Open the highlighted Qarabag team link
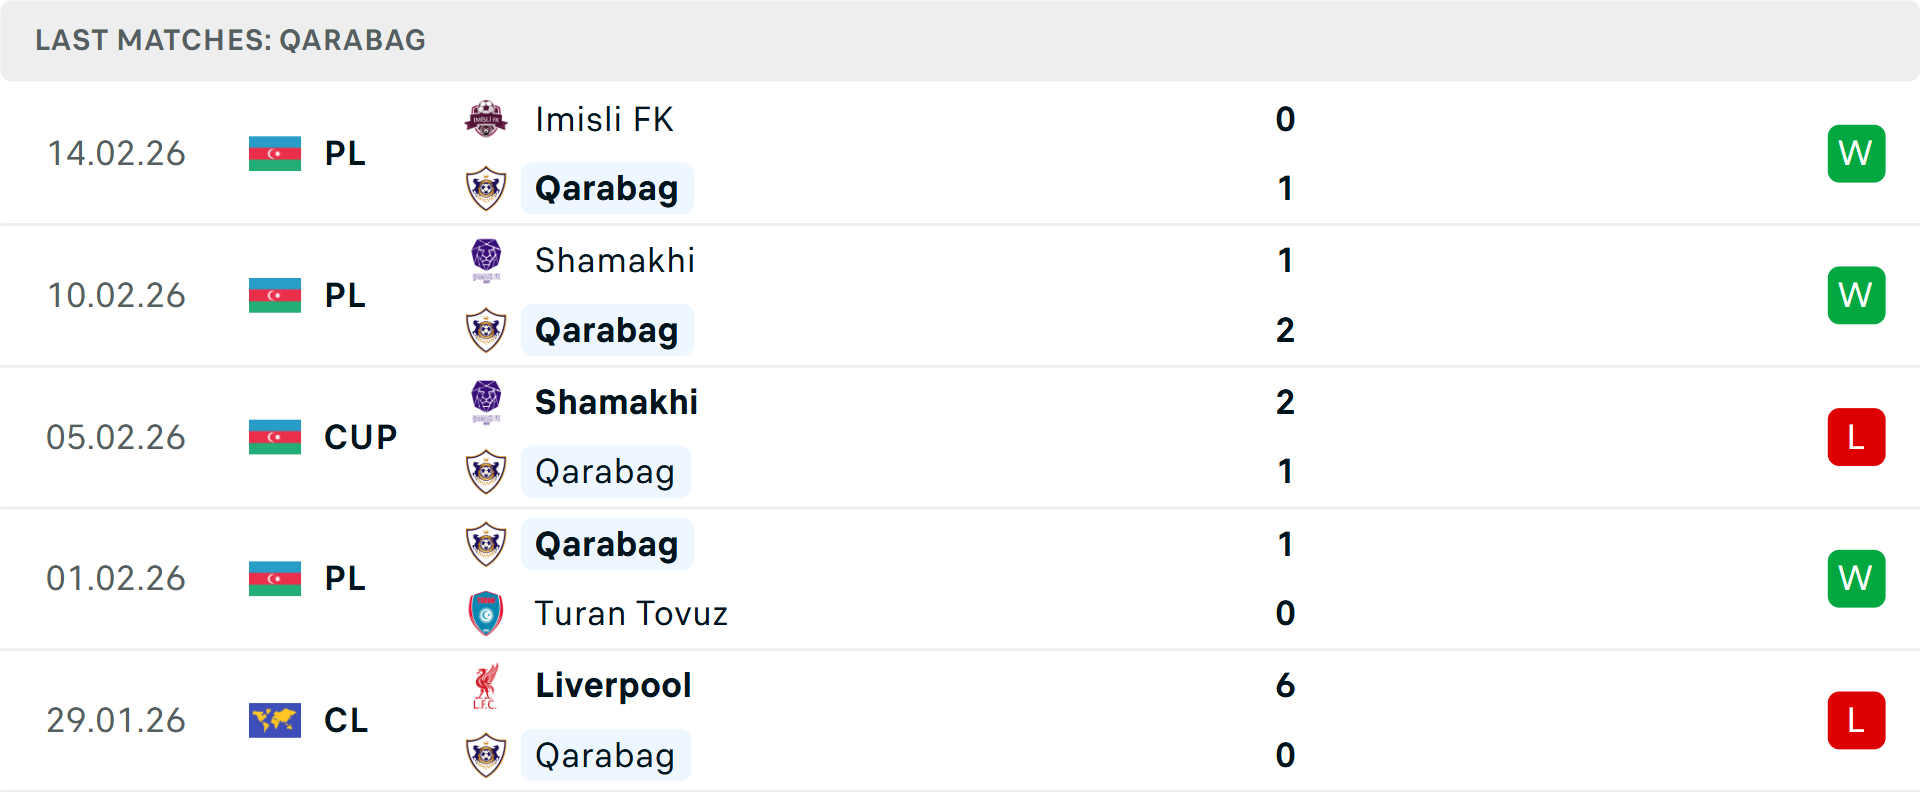The image size is (1920, 792). (x=606, y=188)
